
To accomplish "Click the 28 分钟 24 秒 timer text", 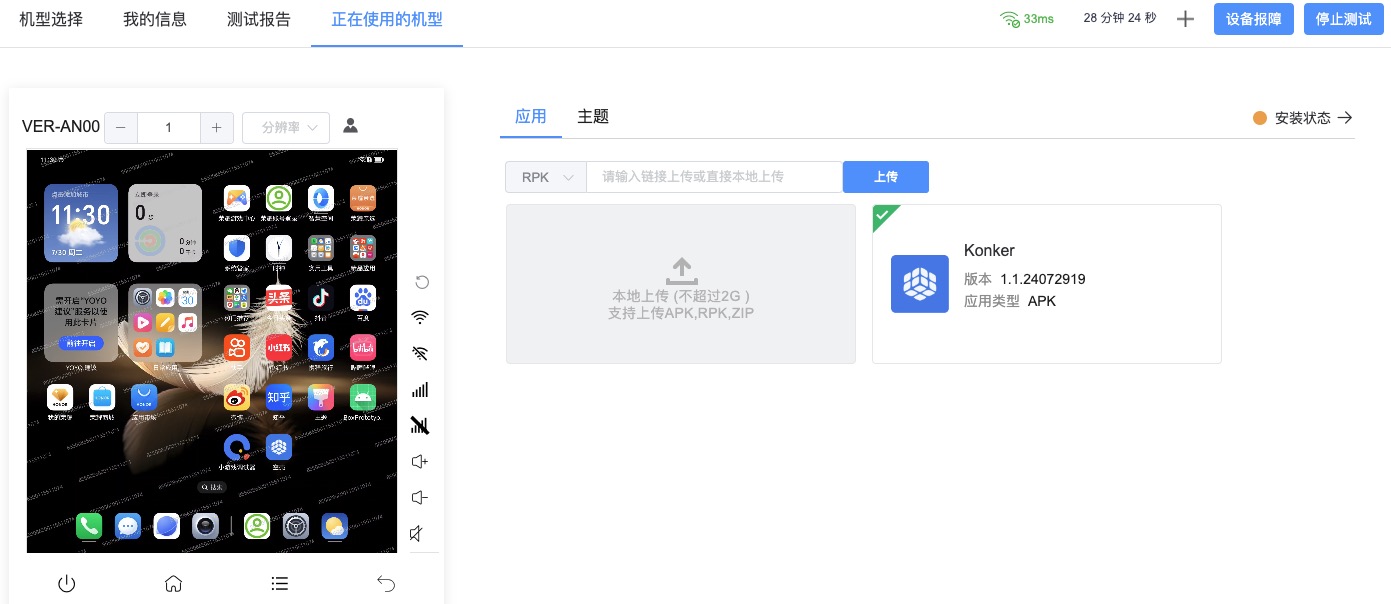I will pyautogui.click(x=1120, y=18).
